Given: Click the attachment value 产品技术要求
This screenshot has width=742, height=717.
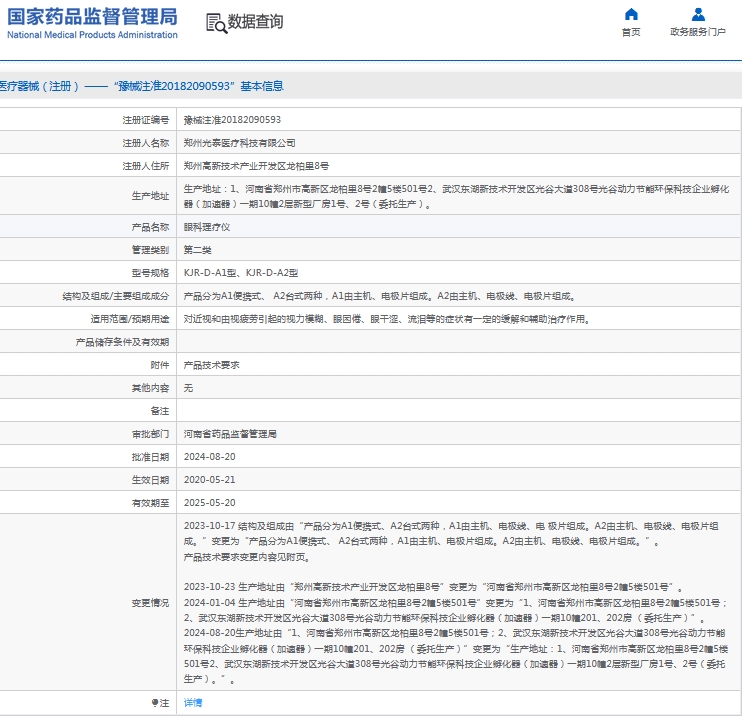Looking at the screenshot, I should pos(212,365).
